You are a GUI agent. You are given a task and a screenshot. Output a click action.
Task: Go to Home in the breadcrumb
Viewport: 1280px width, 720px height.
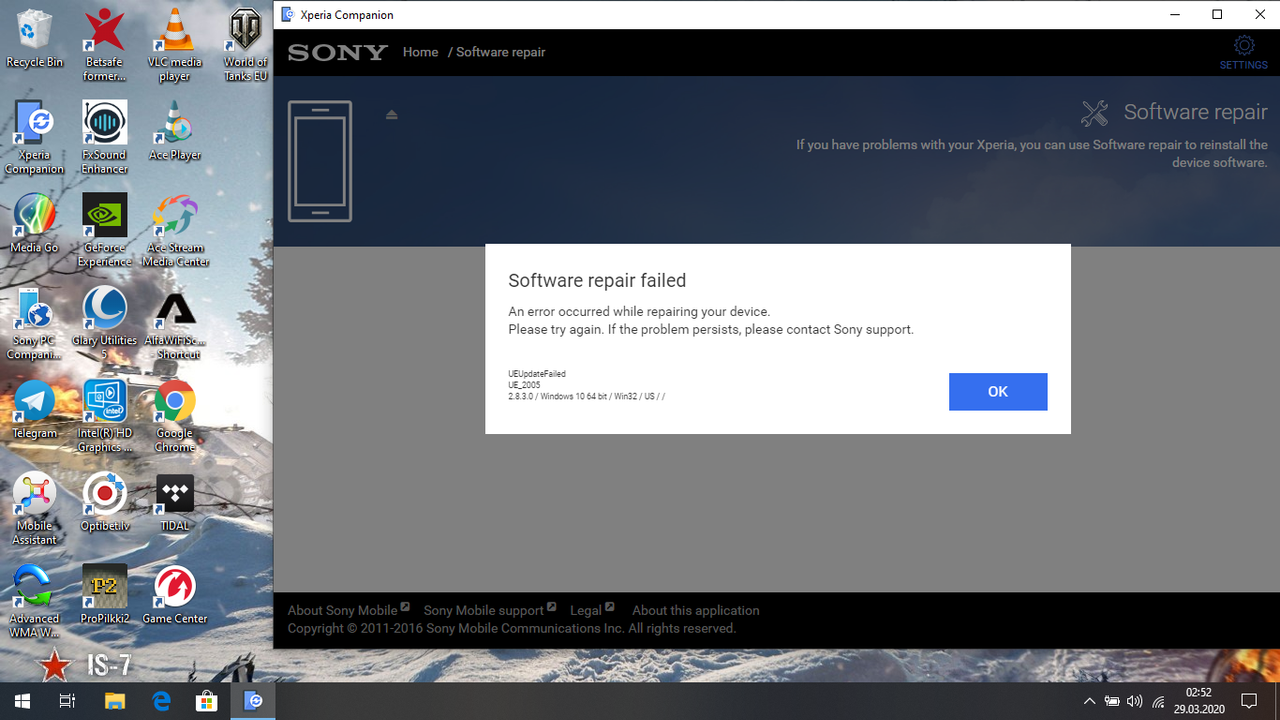pyautogui.click(x=420, y=52)
